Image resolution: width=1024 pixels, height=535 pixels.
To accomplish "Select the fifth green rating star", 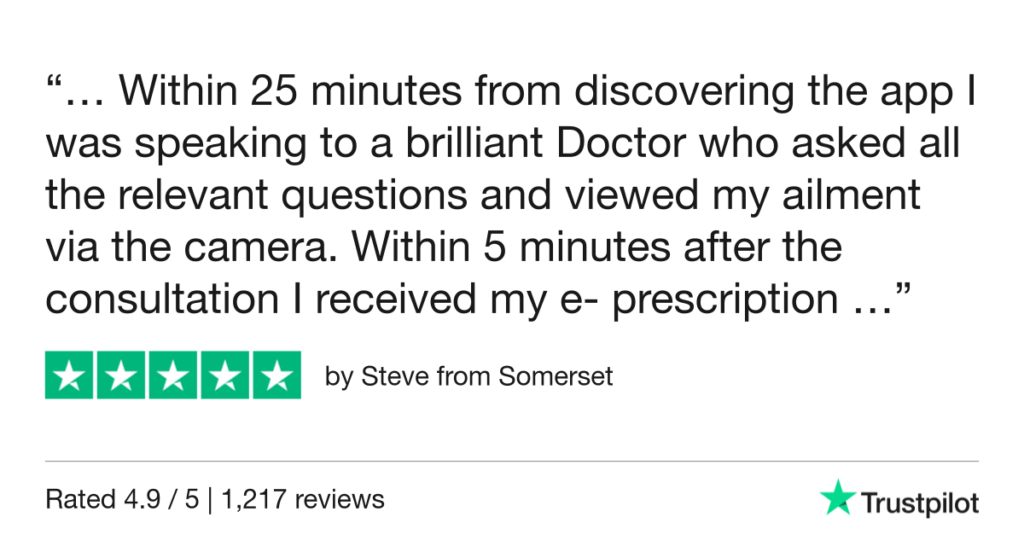I will [x=276, y=376].
